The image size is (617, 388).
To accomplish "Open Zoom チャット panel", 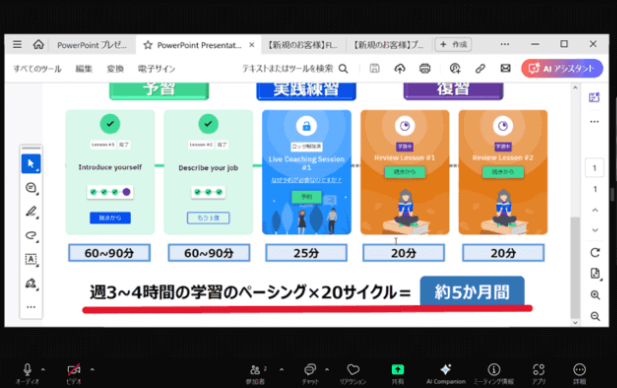I will coord(310,374).
